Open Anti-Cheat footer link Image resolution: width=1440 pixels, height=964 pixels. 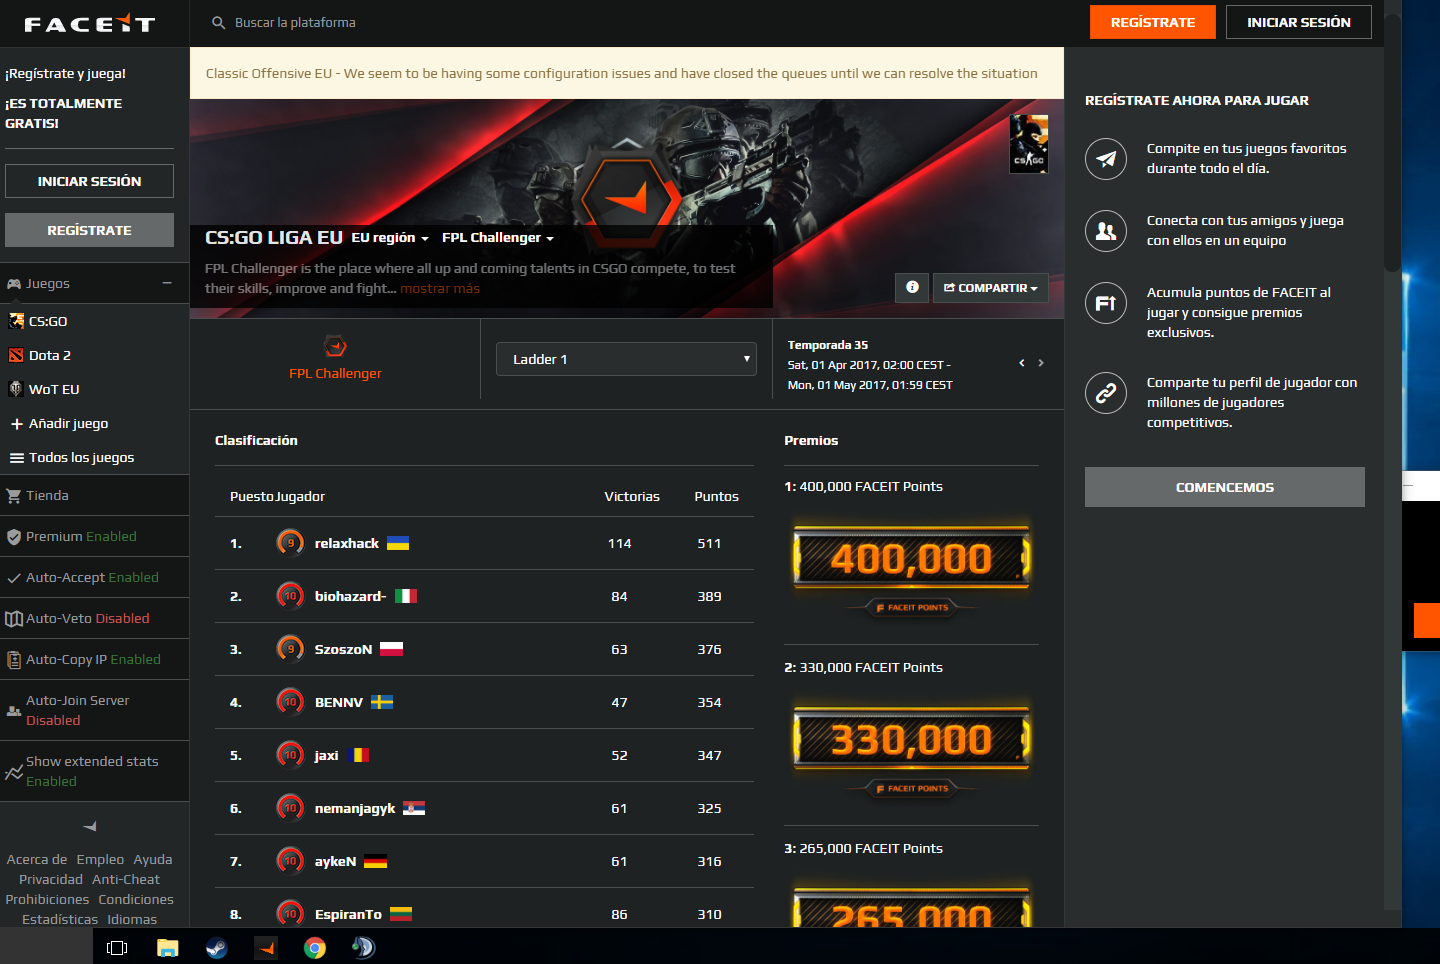pos(126,879)
